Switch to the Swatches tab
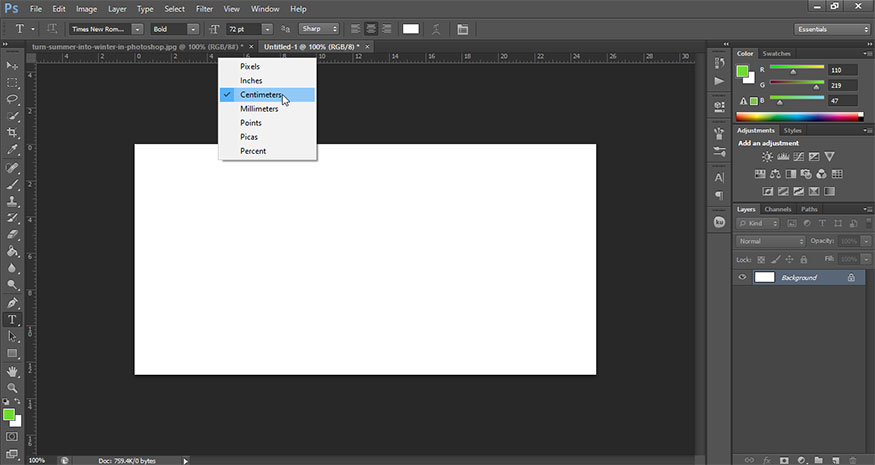 pyautogui.click(x=776, y=54)
